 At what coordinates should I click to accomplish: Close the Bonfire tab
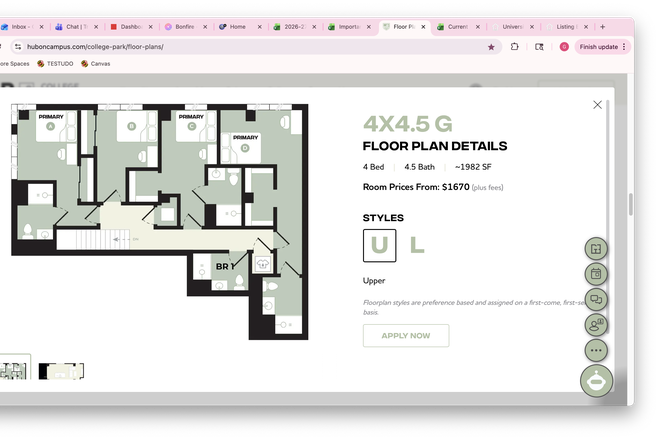[205, 27]
